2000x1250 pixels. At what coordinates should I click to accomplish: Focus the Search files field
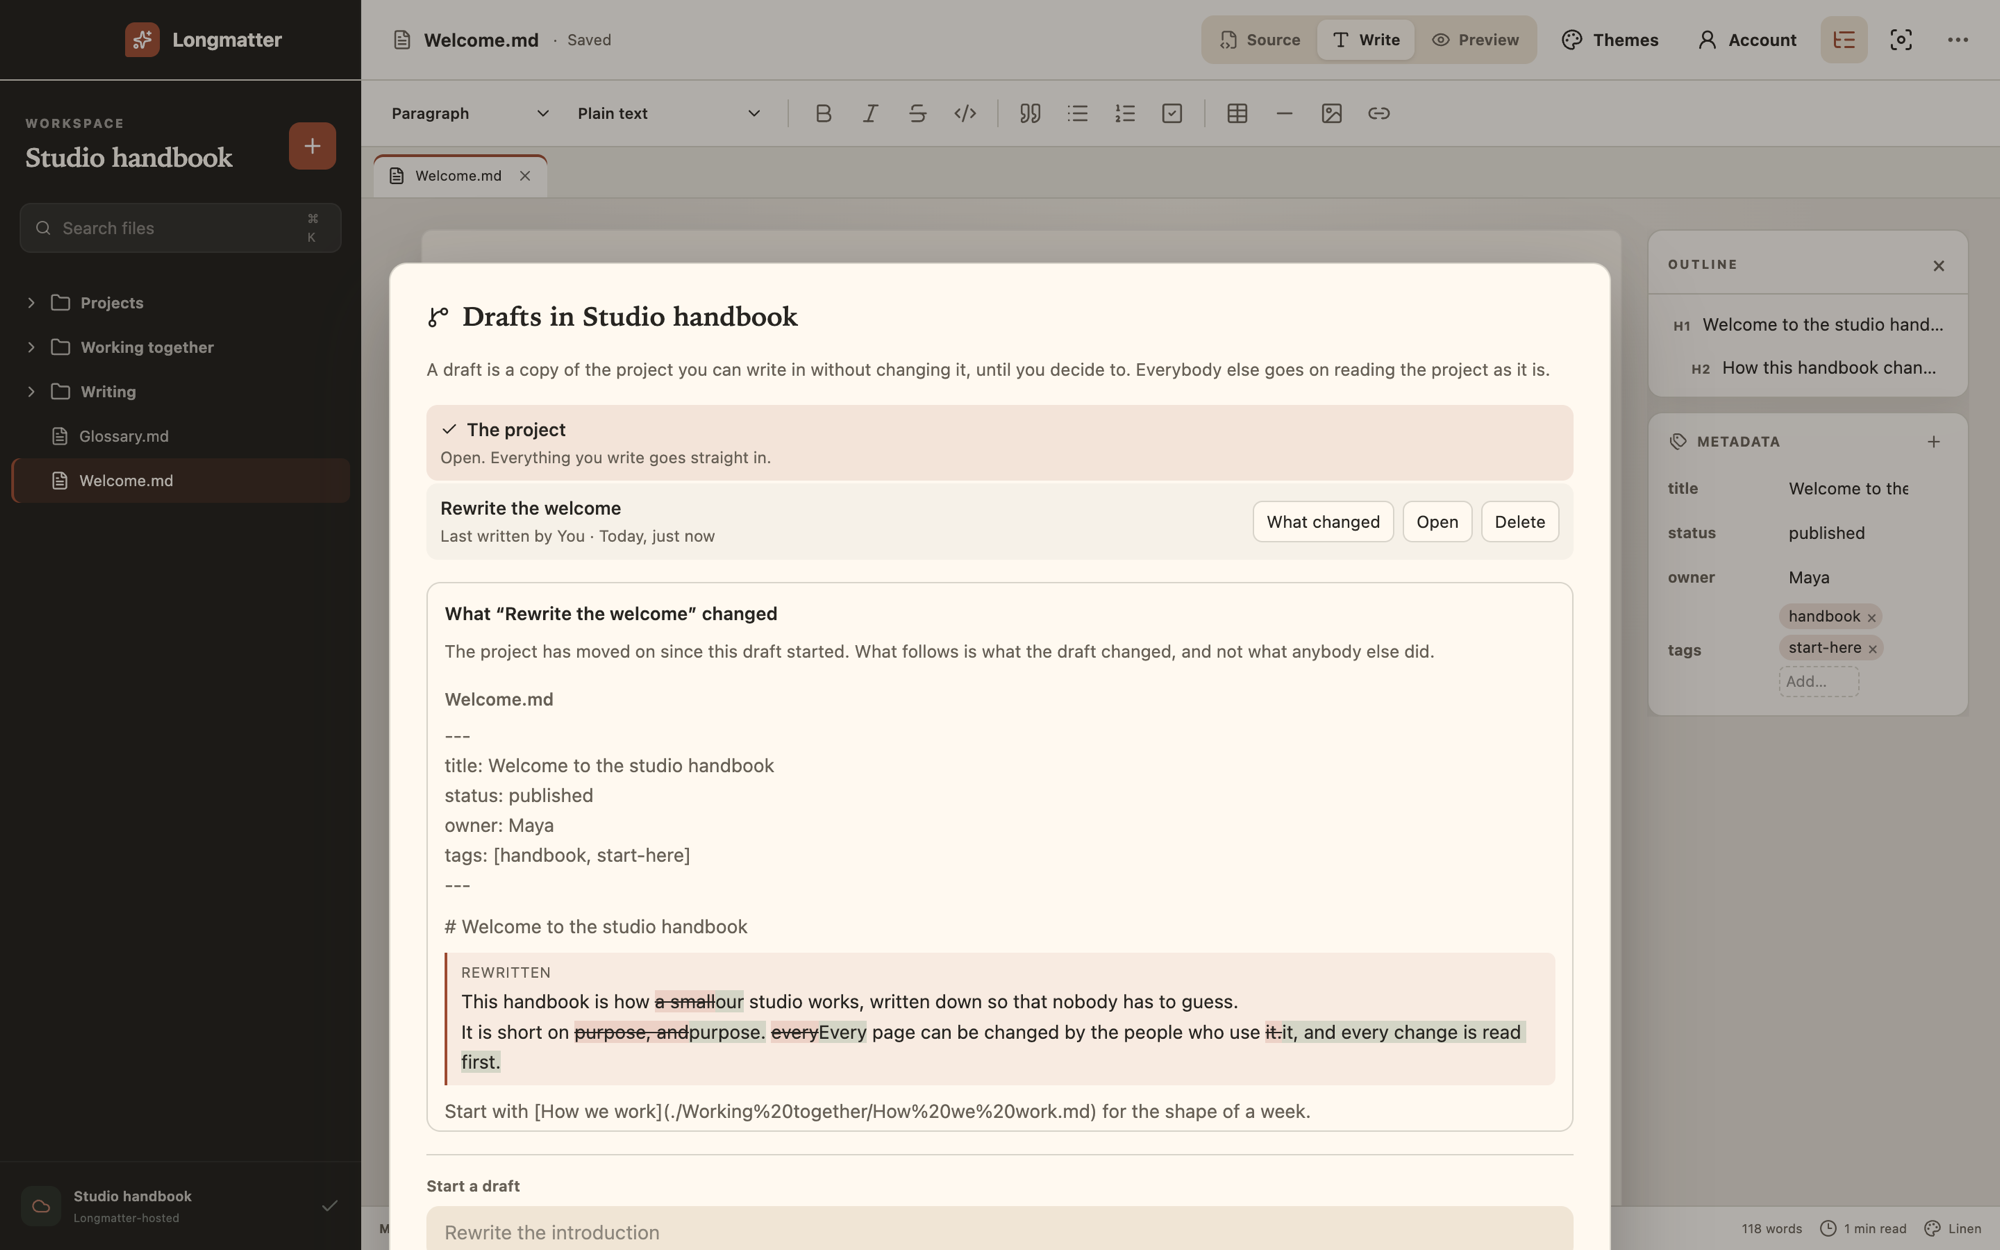180,228
